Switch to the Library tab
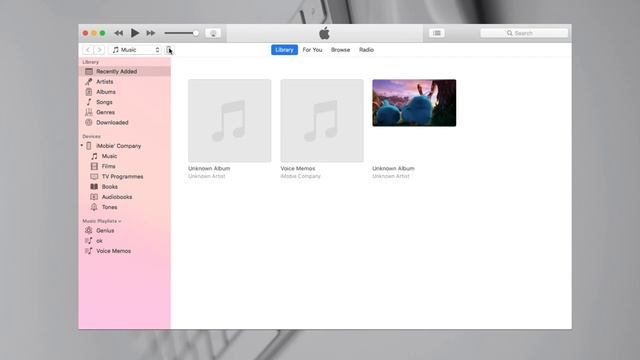Viewport: 640px width, 360px height. pos(284,50)
